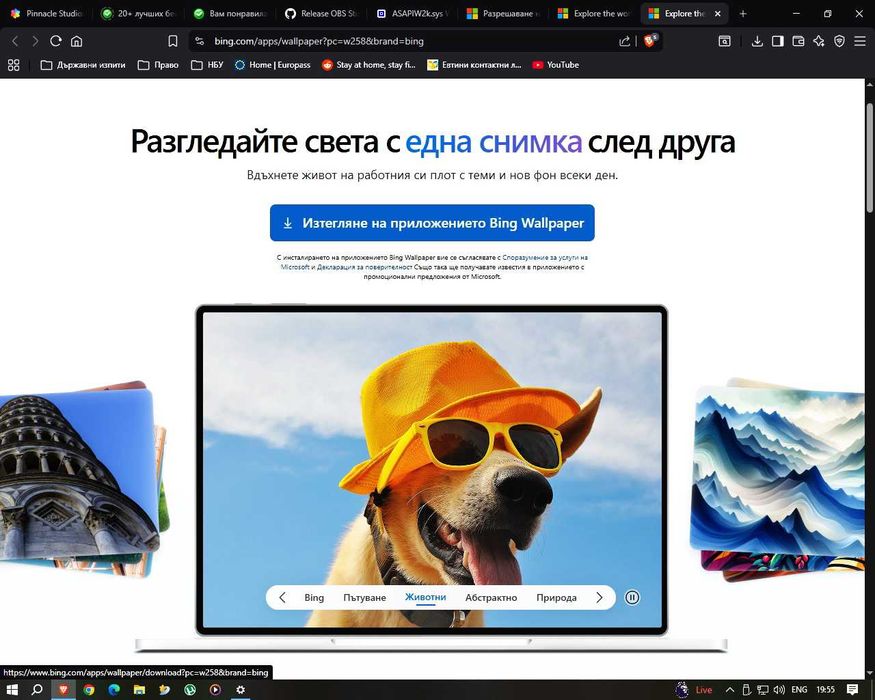The width and height of the screenshot is (875, 700).
Task: Open a new browser tab
Action: (743, 14)
